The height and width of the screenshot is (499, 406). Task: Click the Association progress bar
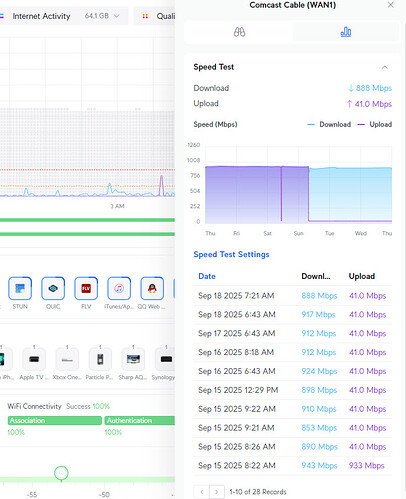click(55, 420)
